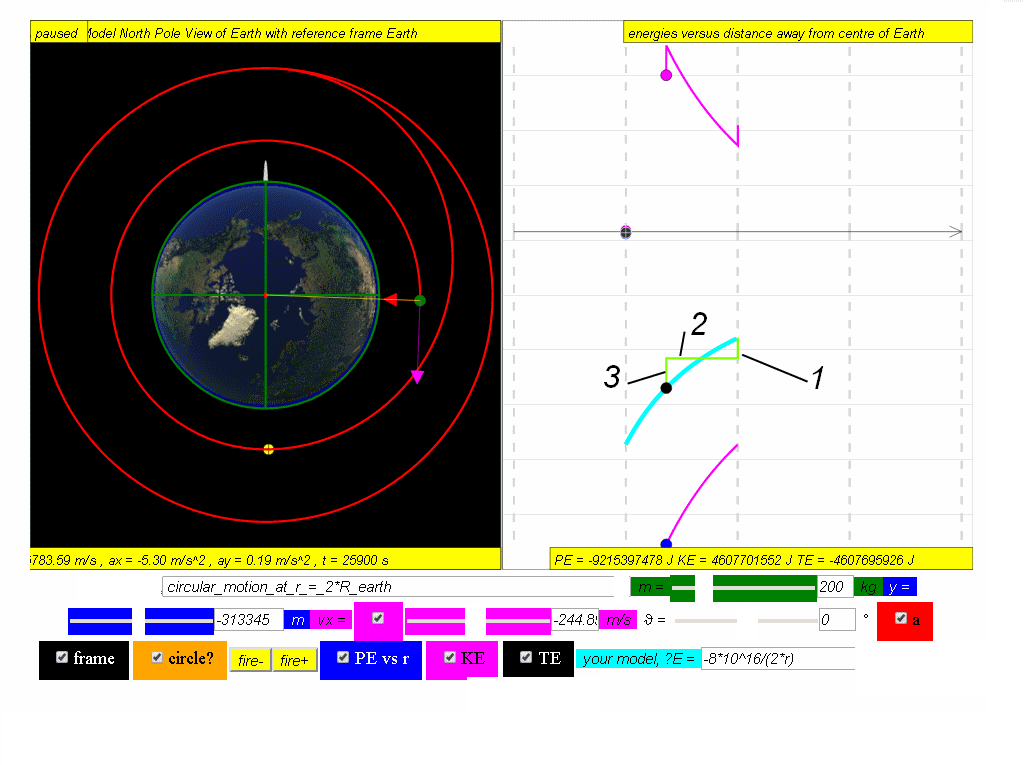Adjust the magenta vx velocity slider

click(478, 621)
